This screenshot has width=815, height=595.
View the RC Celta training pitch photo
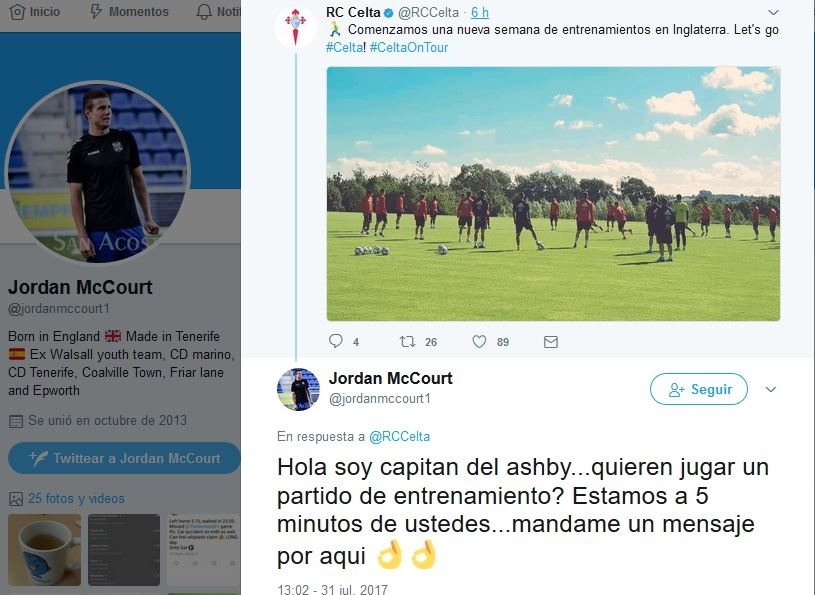click(553, 194)
